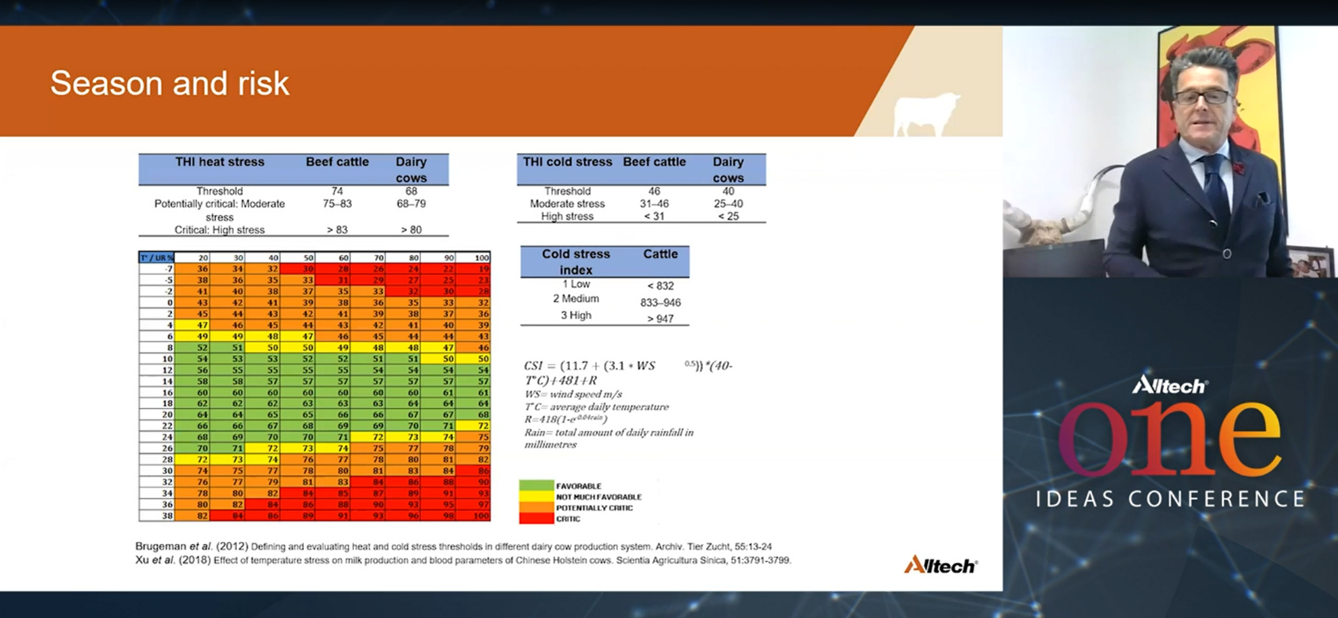Image resolution: width=1338 pixels, height=618 pixels.
Task: Click the green FAVORABLE legend swatch
Action: pyautogui.click(x=535, y=486)
